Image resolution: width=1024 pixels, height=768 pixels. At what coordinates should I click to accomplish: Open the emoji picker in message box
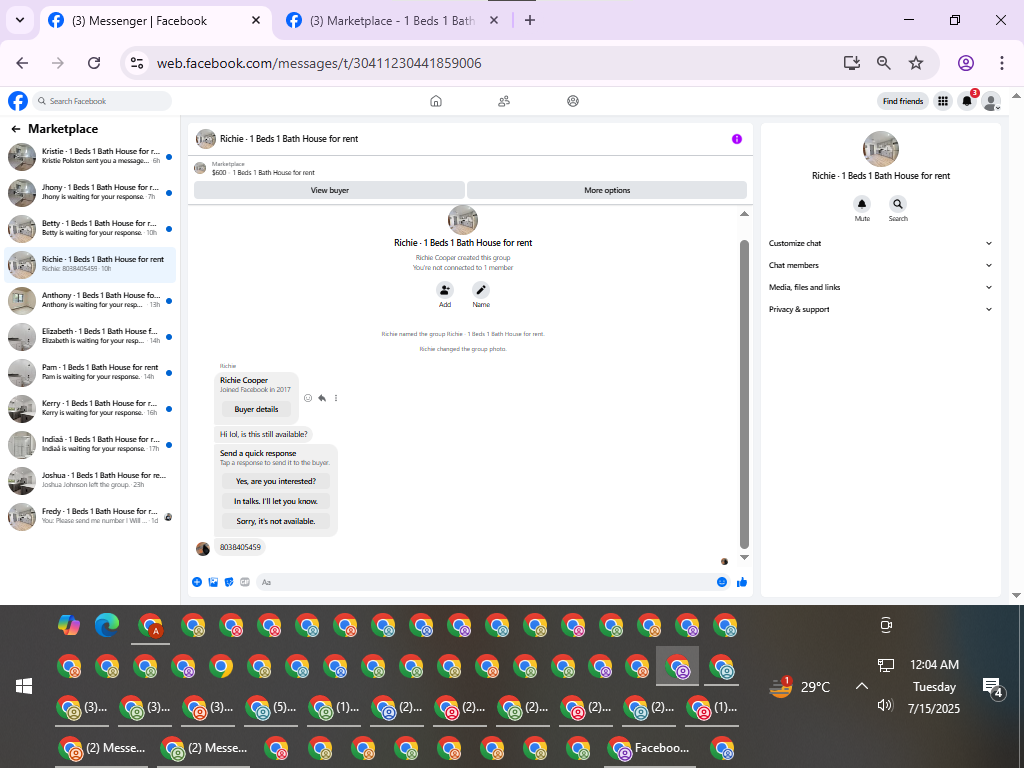pyautogui.click(x=722, y=582)
